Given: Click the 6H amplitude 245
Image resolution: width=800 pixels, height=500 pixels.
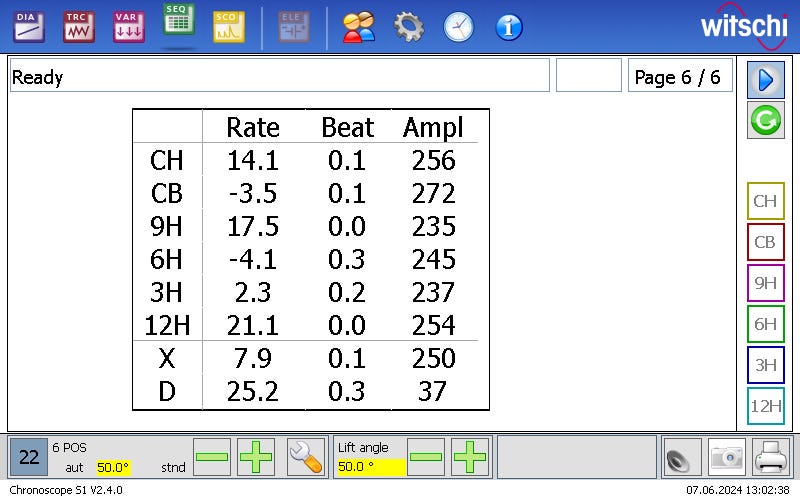Looking at the screenshot, I should [433, 259].
